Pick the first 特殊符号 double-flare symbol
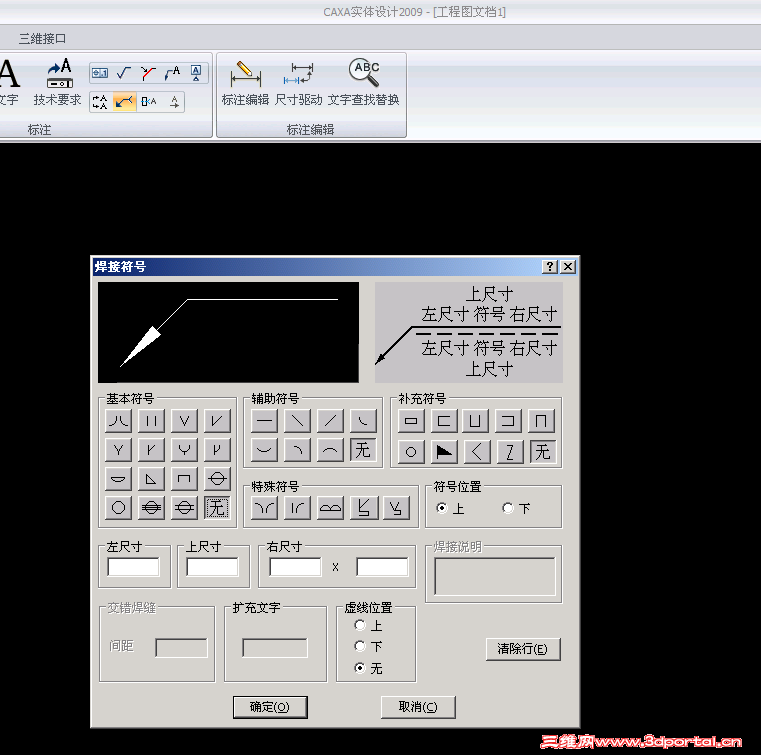 265,508
